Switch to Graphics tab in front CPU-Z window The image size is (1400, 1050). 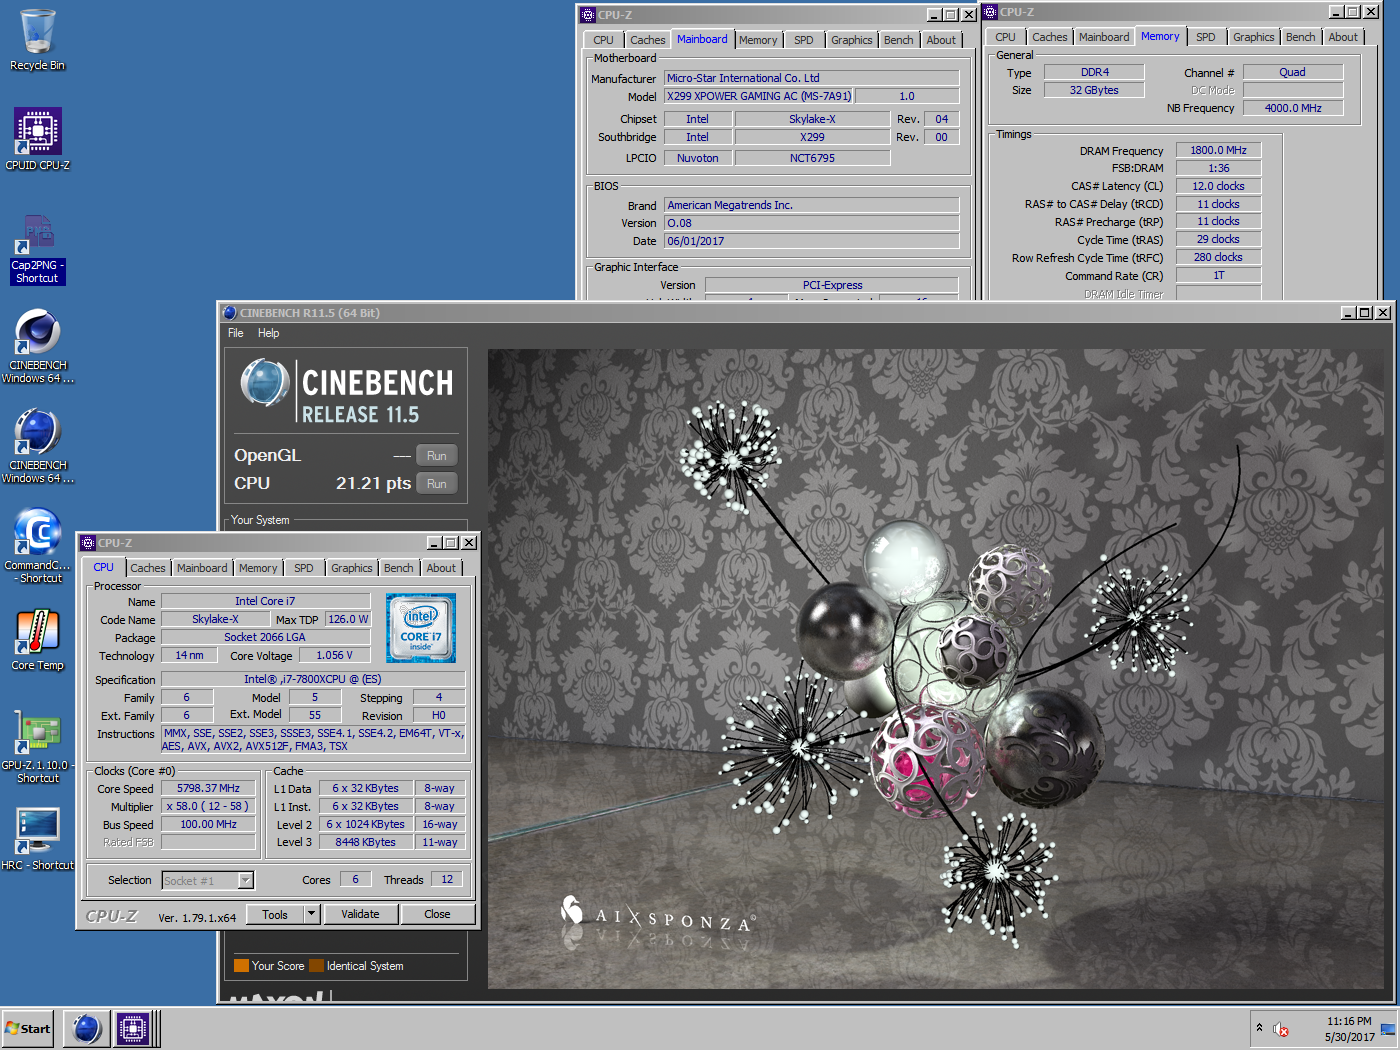coord(352,568)
